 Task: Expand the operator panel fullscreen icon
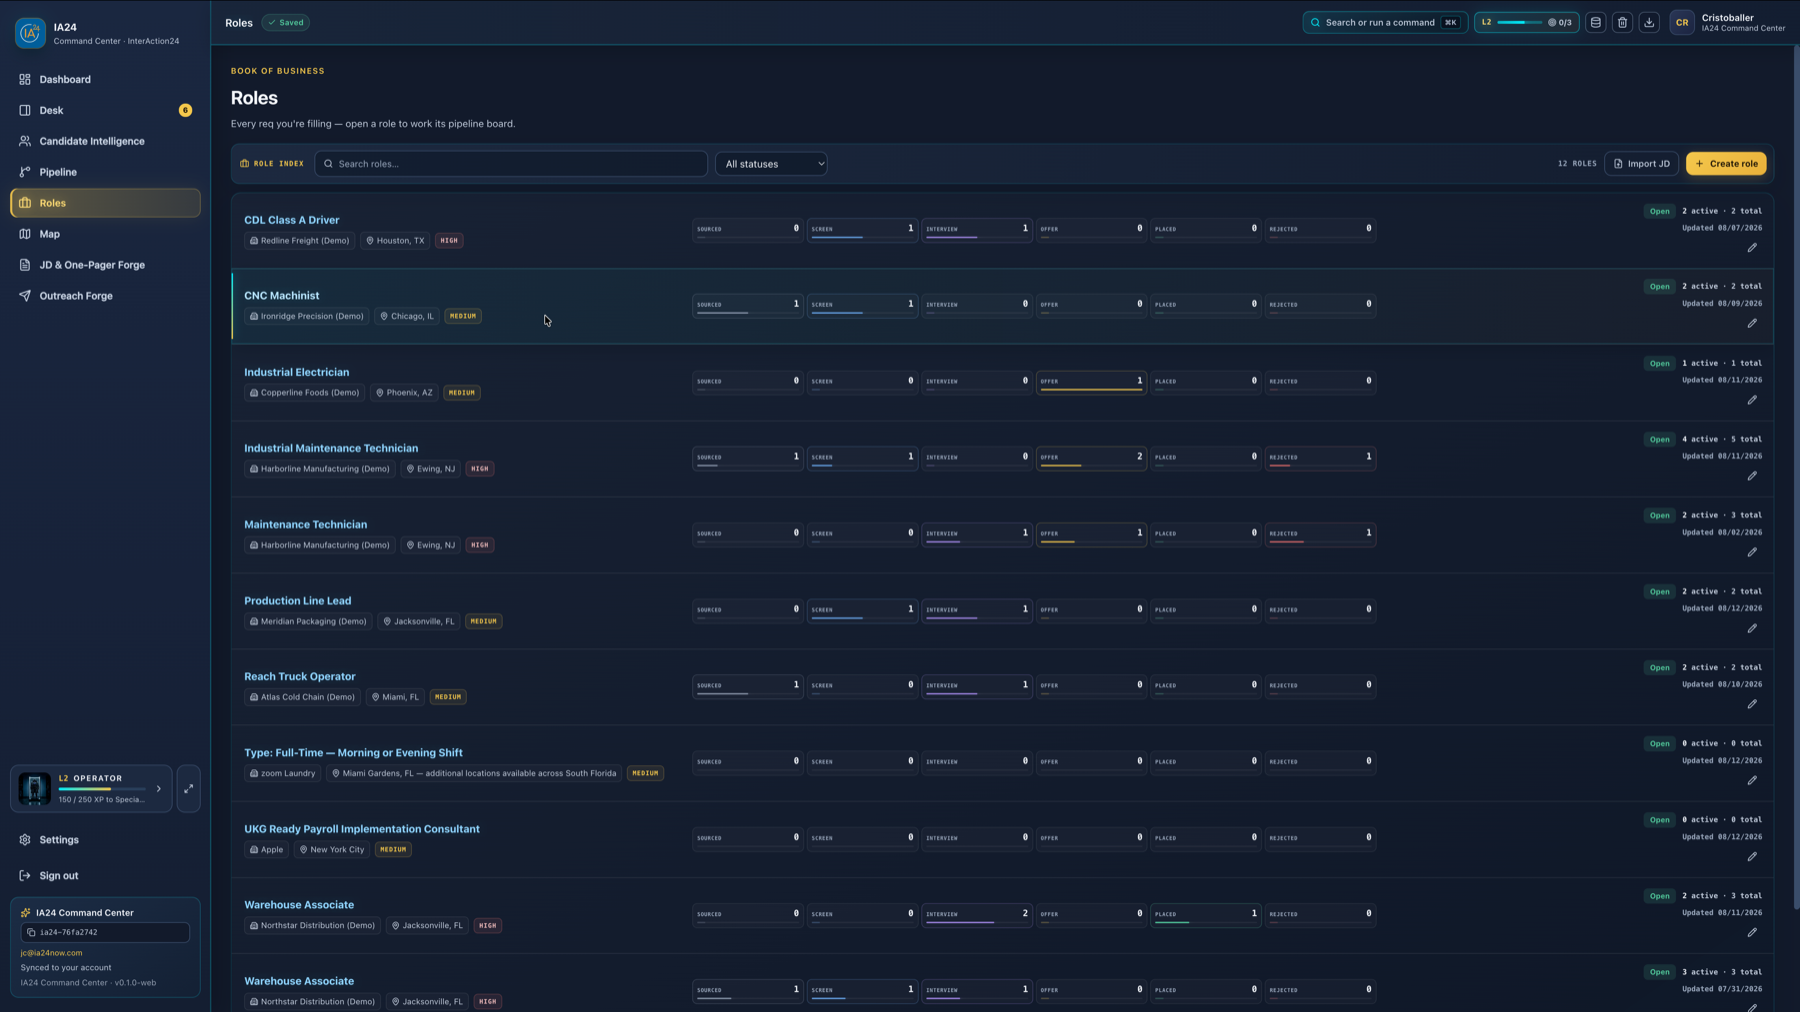coord(188,789)
